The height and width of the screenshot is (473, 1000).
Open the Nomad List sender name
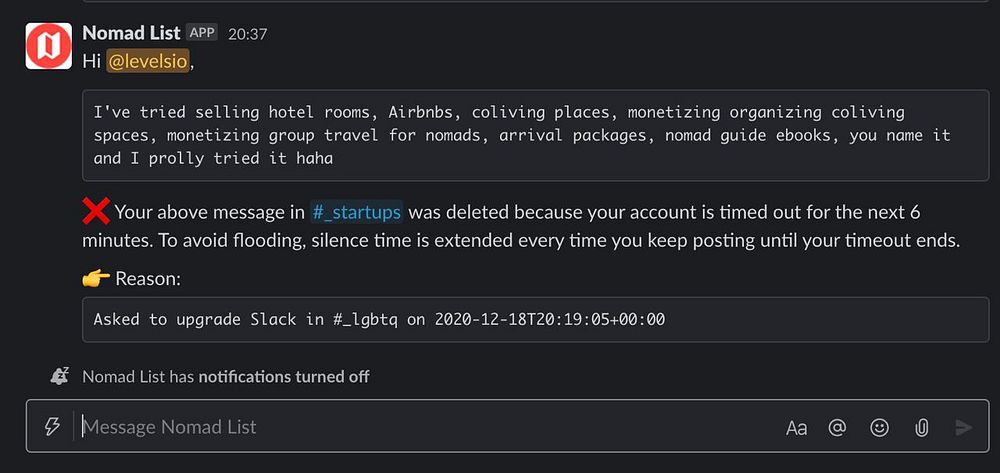pyautogui.click(x=131, y=33)
